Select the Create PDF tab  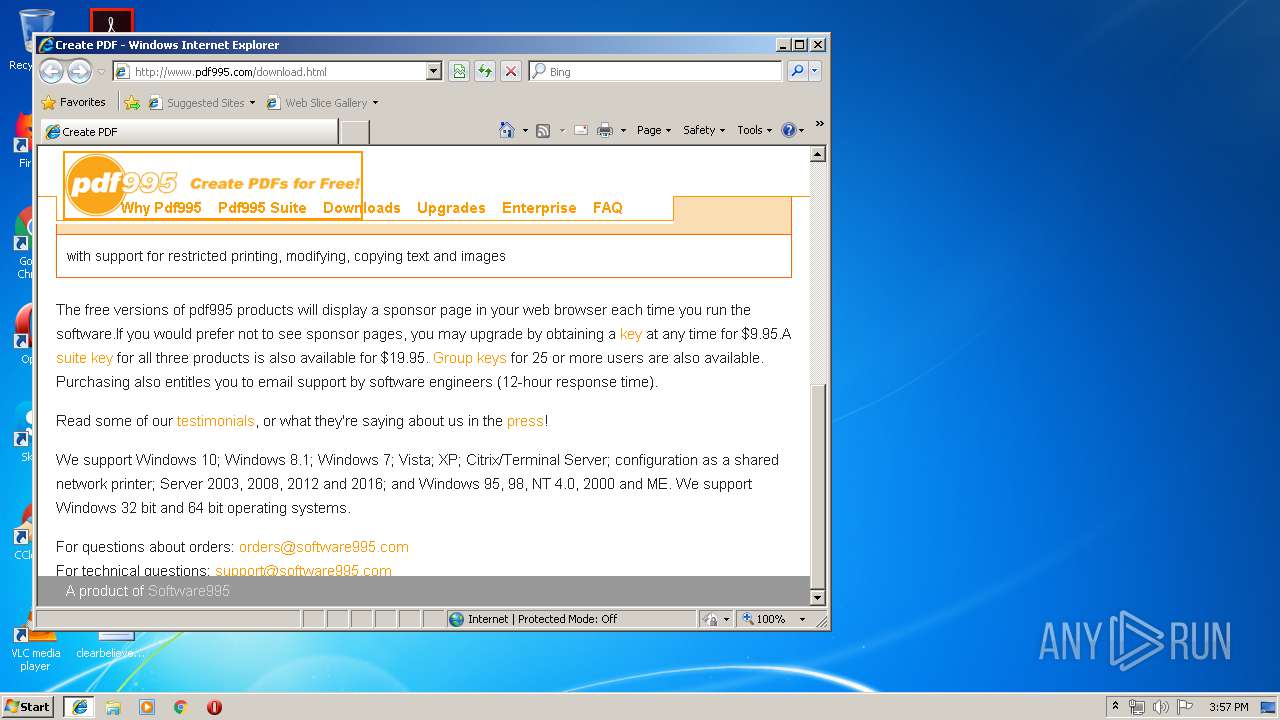click(190, 131)
